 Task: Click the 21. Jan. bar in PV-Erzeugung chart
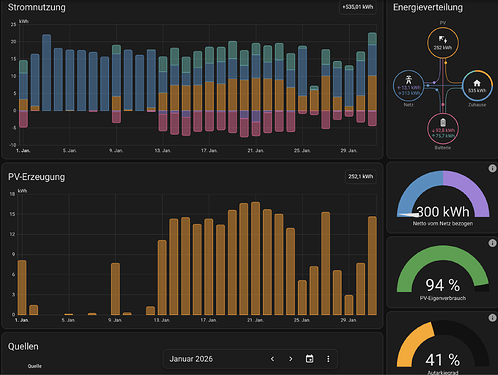click(x=255, y=258)
